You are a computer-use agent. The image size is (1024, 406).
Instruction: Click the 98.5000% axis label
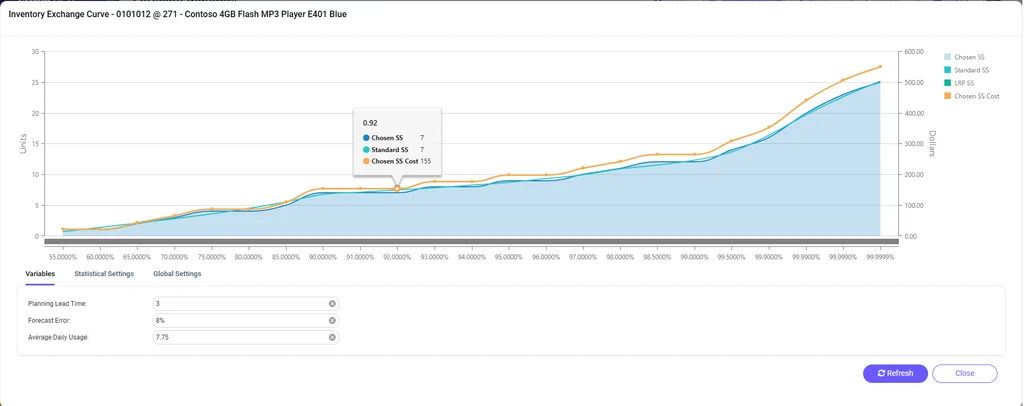point(658,257)
